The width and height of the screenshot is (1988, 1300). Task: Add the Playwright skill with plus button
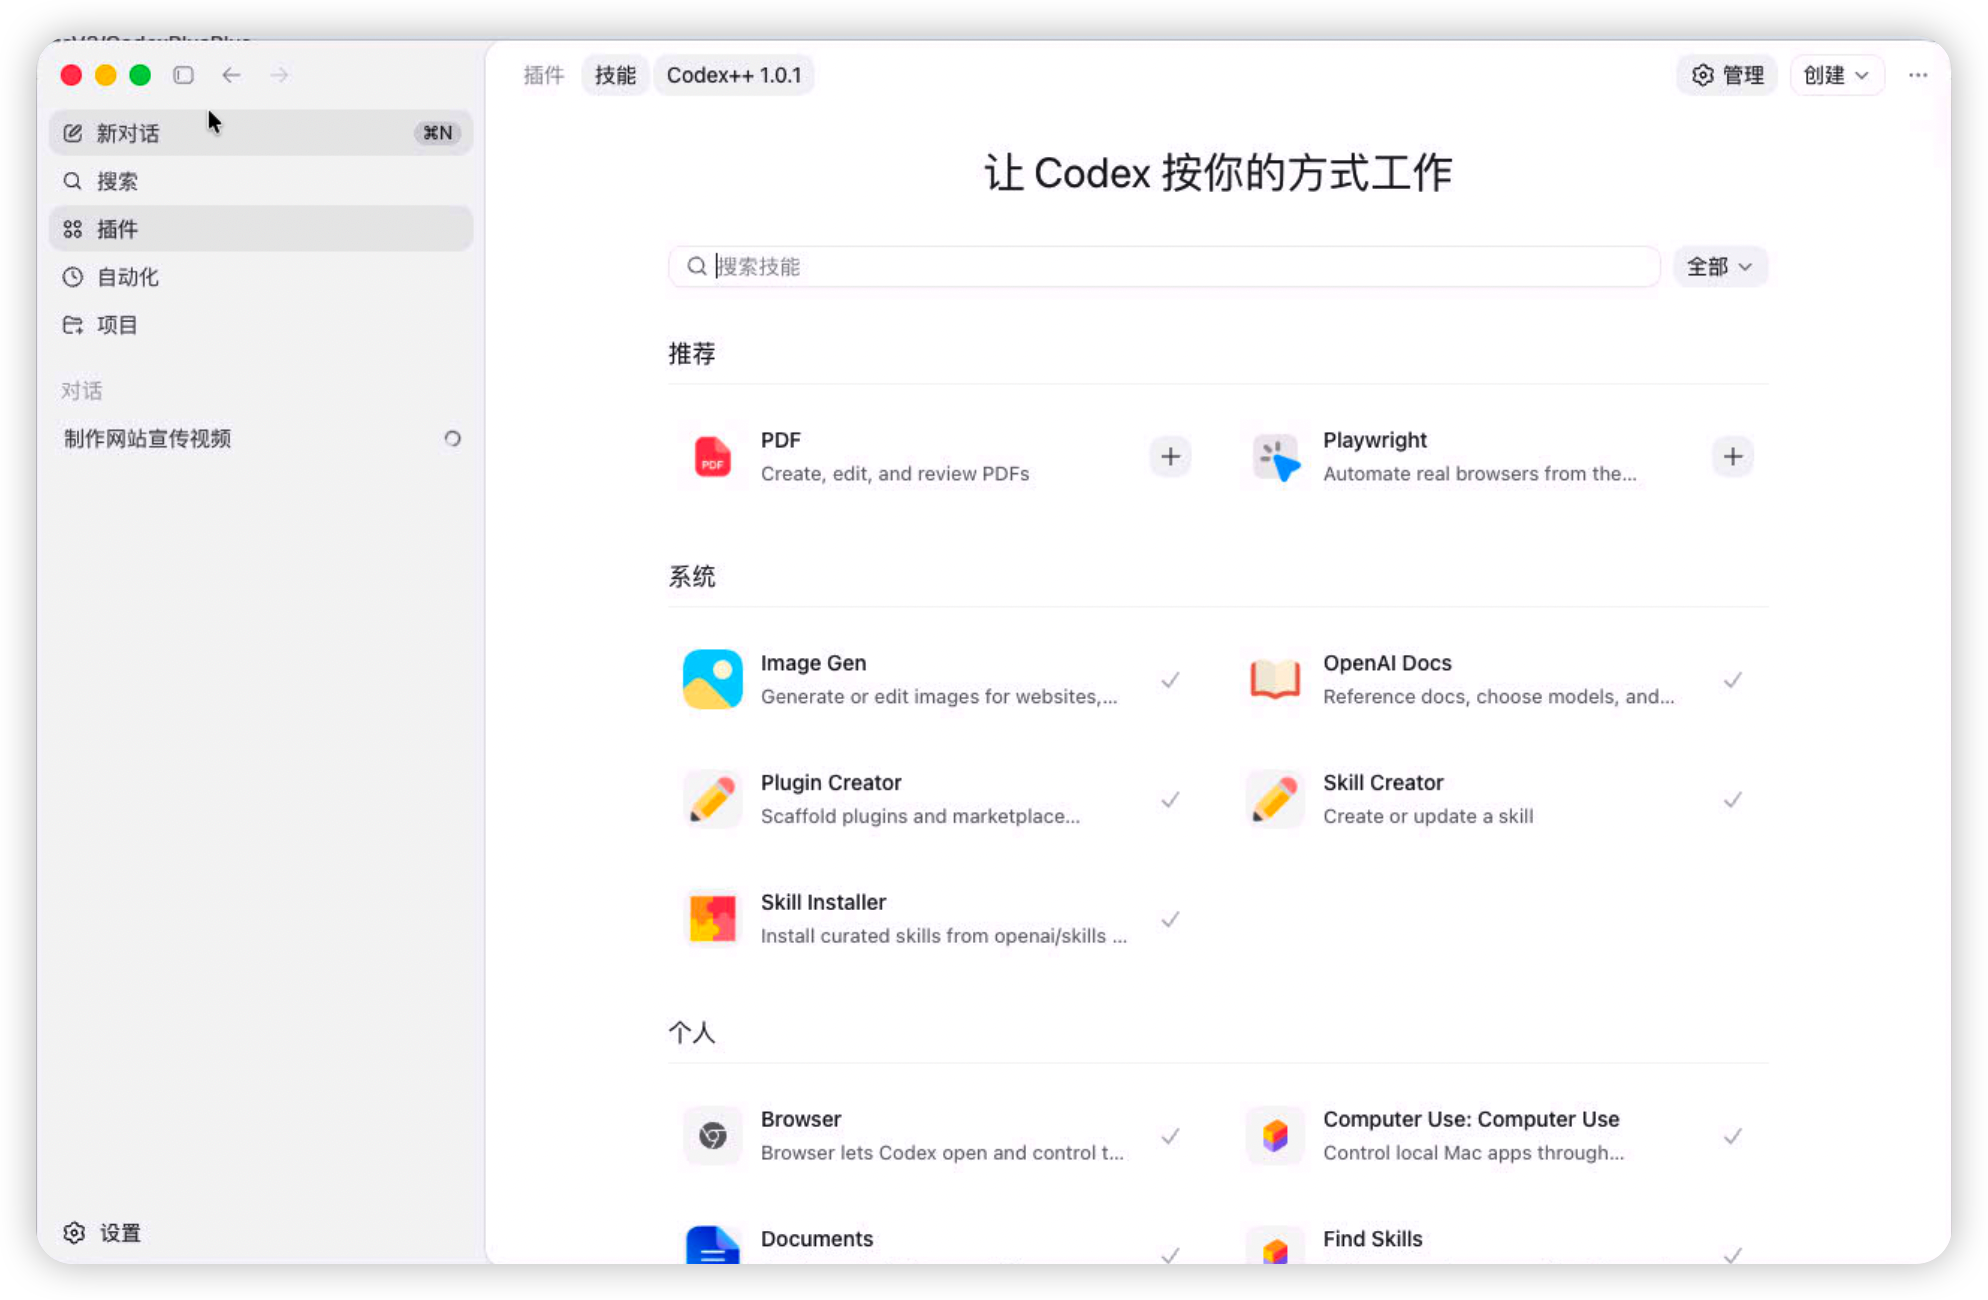pyautogui.click(x=1733, y=457)
